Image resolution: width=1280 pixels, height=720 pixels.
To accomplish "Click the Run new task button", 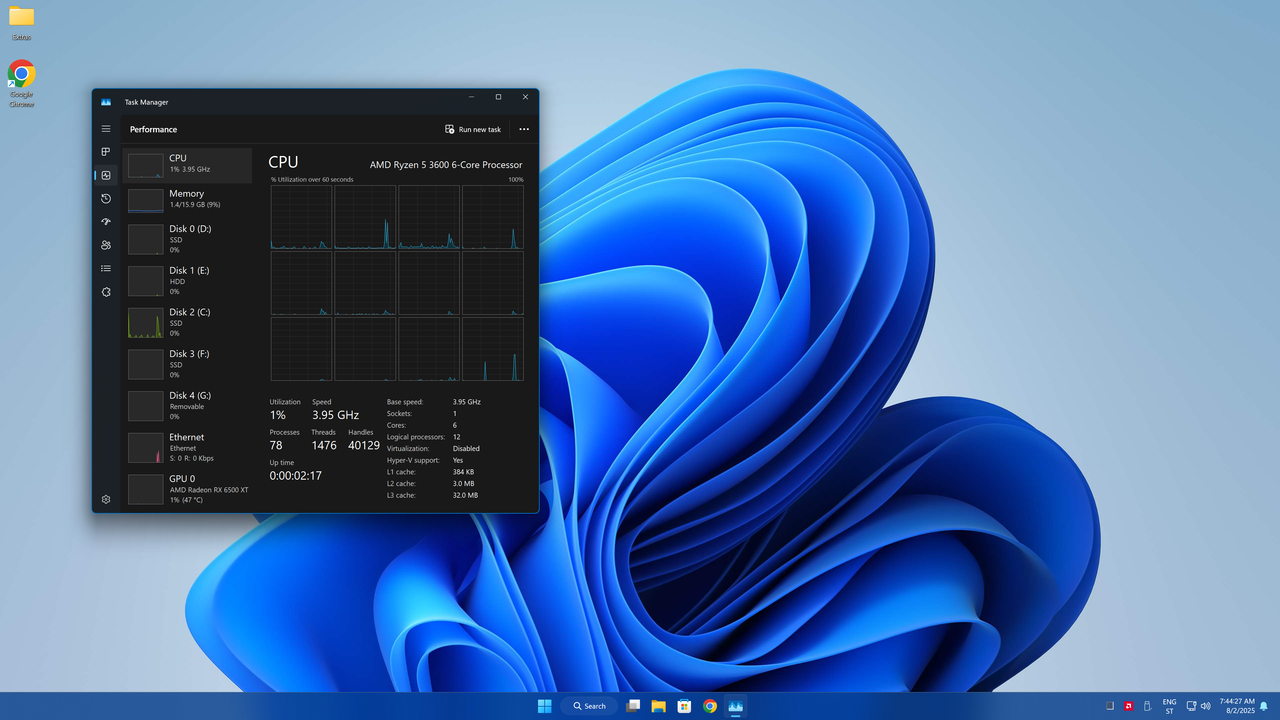I will [x=472, y=129].
